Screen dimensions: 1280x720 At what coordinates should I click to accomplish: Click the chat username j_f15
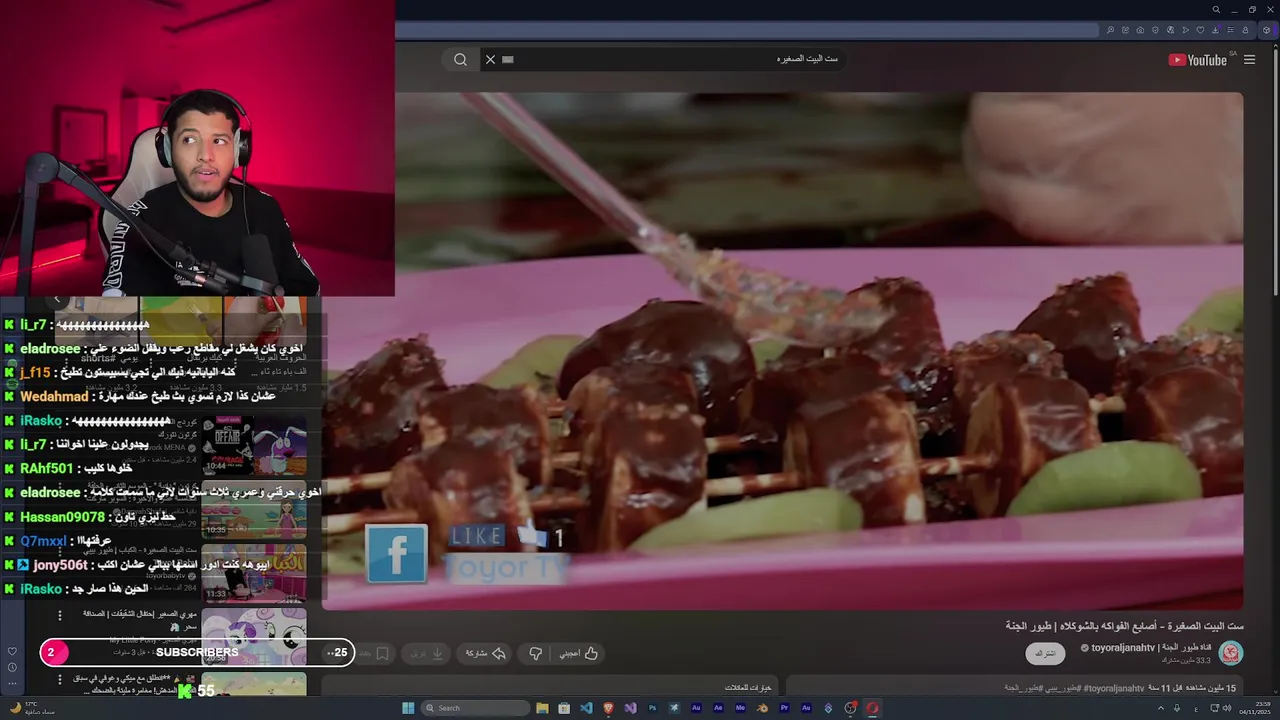[35, 373]
